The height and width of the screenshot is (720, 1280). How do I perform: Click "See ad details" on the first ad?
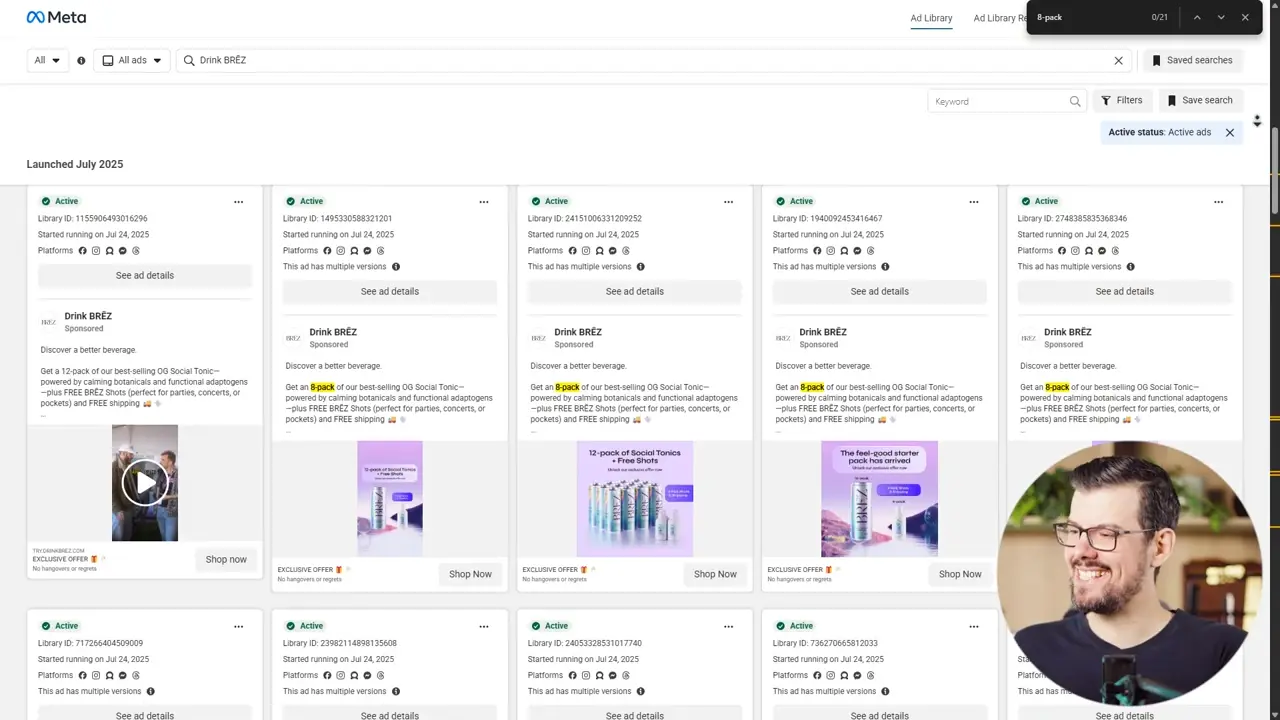coord(144,275)
